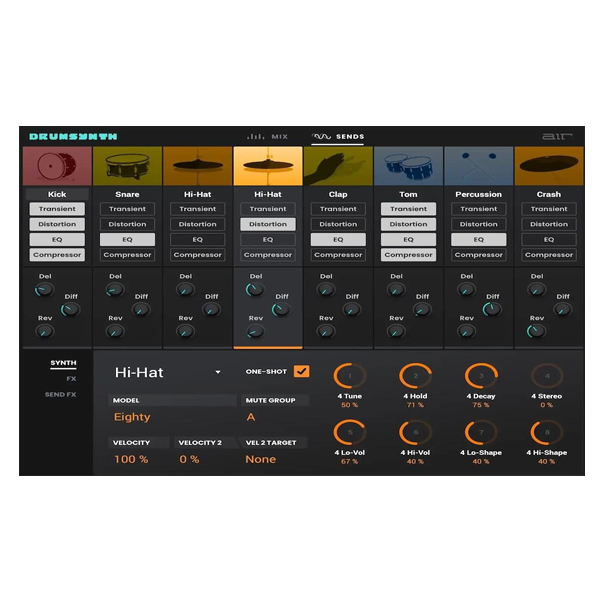Click the Tom Compressor button
This screenshot has height=600, width=600.
[x=408, y=255]
